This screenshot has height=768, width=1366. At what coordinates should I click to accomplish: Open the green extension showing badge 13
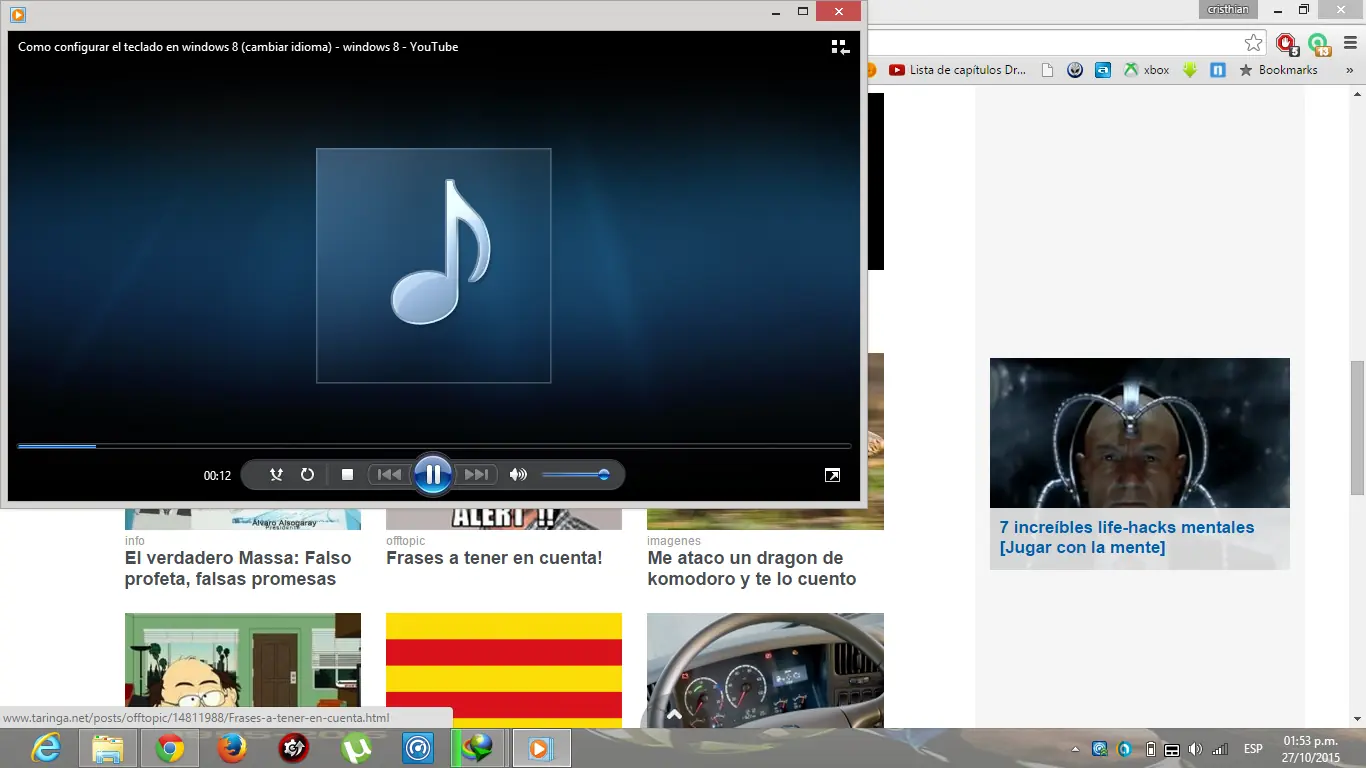point(1319,43)
